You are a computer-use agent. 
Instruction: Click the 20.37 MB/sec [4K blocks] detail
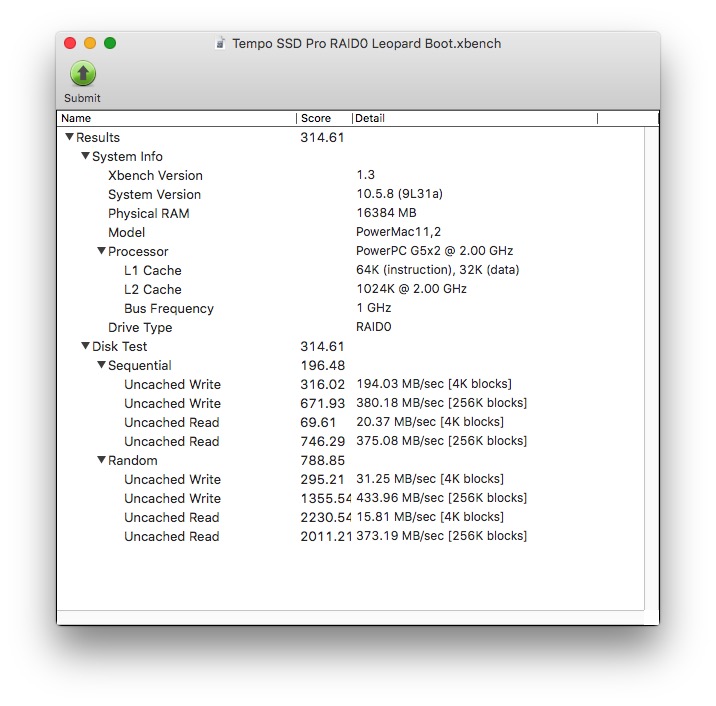point(430,421)
